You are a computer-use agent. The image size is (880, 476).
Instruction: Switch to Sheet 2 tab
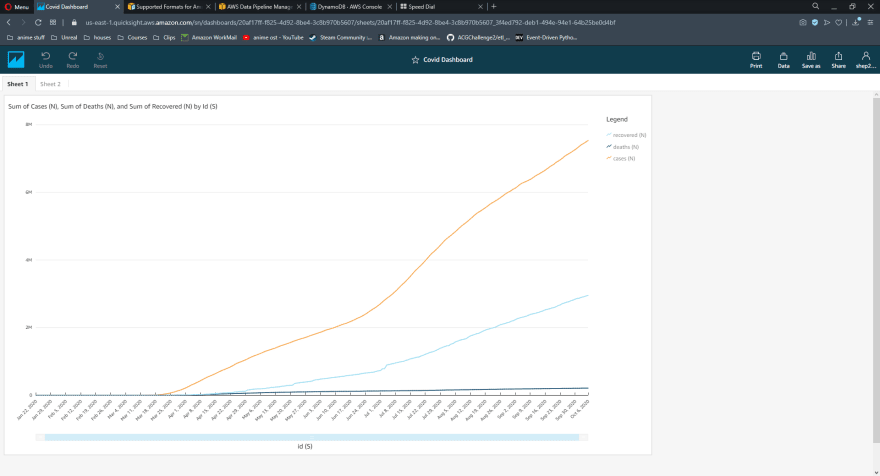coord(50,84)
